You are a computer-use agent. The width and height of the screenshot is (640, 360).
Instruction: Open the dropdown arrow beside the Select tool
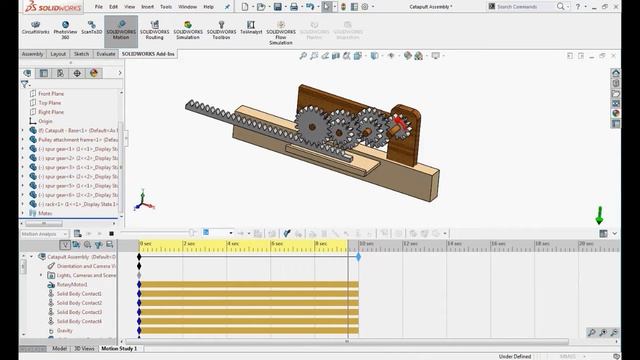[x=335, y=7]
